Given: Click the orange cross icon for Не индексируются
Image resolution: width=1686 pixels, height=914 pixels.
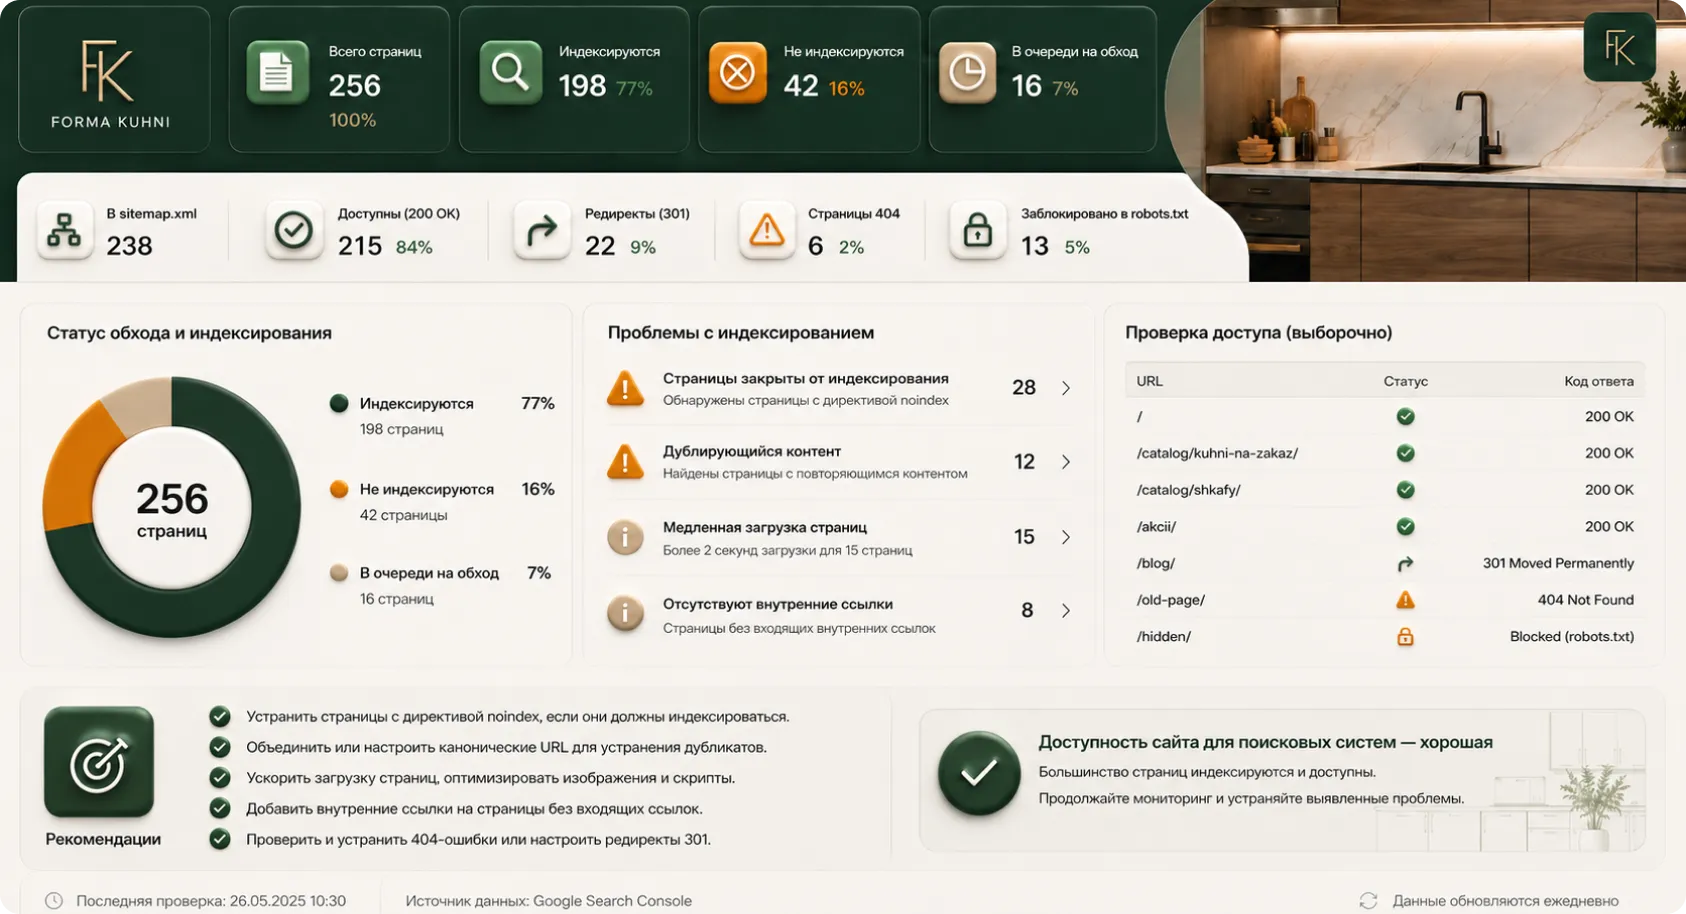Looking at the screenshot, I should (x=738, y=73).
